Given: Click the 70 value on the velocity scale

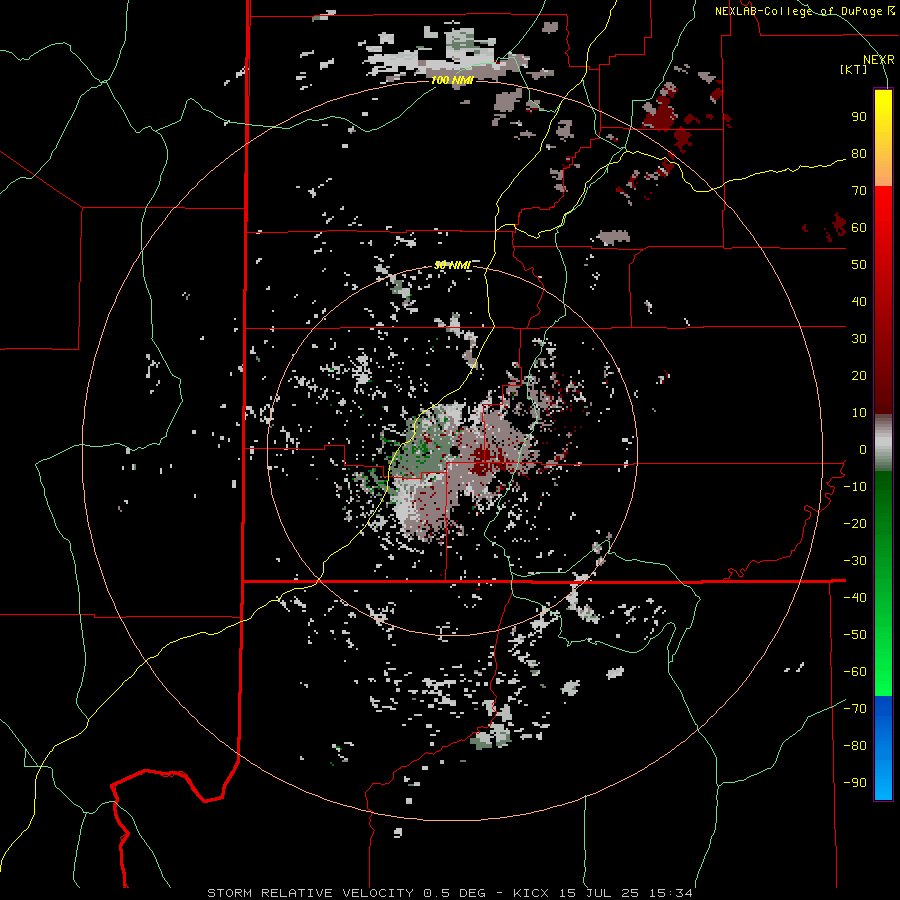Looking at the screenshot, I should [859, 191].
